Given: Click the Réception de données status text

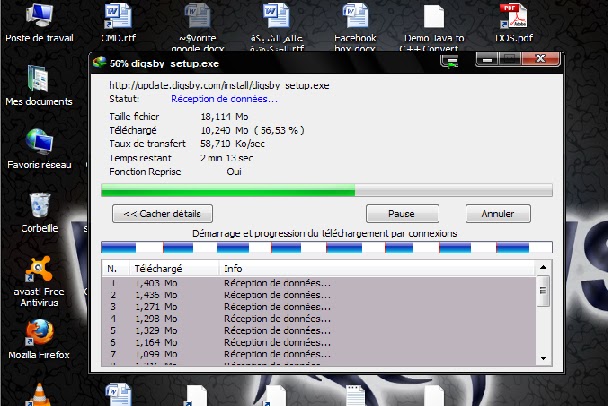Looking at the screenshot, I should 224,99.
